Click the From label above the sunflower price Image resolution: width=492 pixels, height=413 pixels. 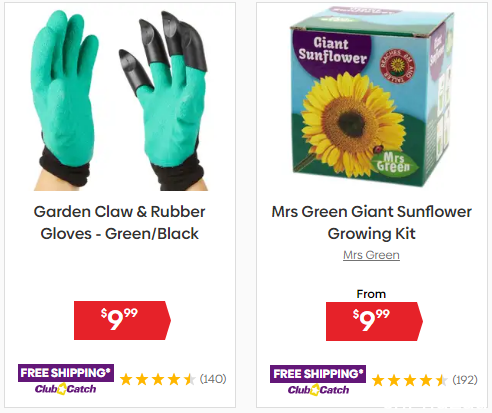[x=371, y=294]
